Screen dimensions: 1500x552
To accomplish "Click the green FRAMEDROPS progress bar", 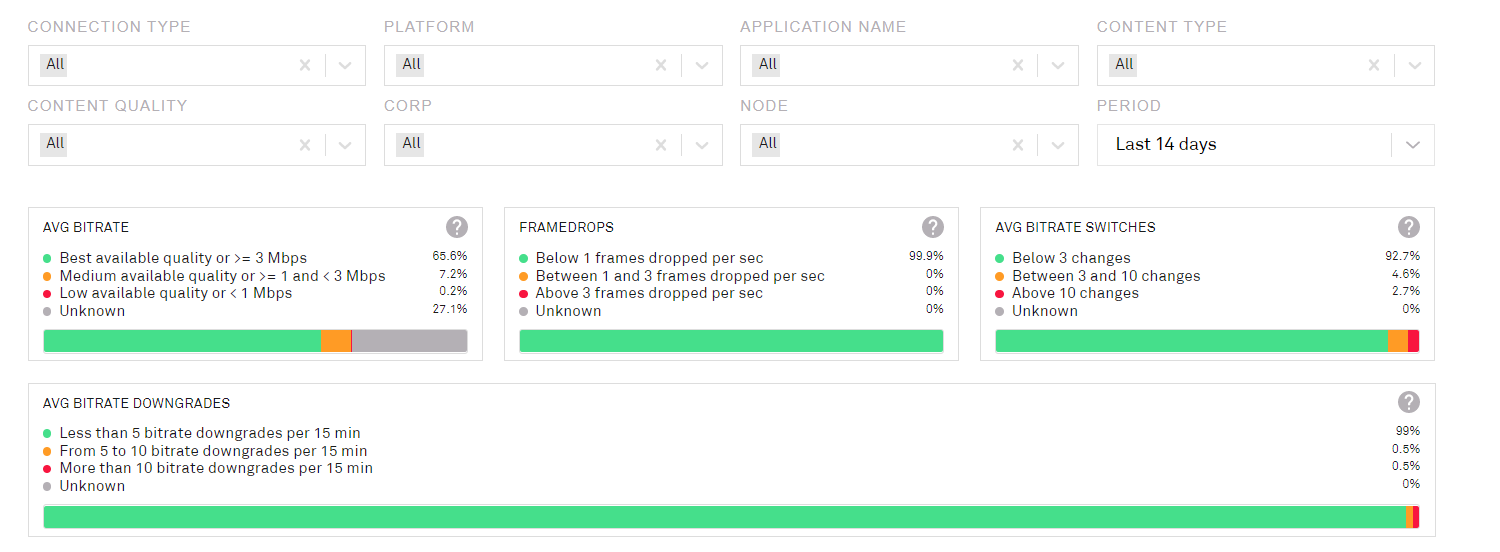I will click(731, 341).
